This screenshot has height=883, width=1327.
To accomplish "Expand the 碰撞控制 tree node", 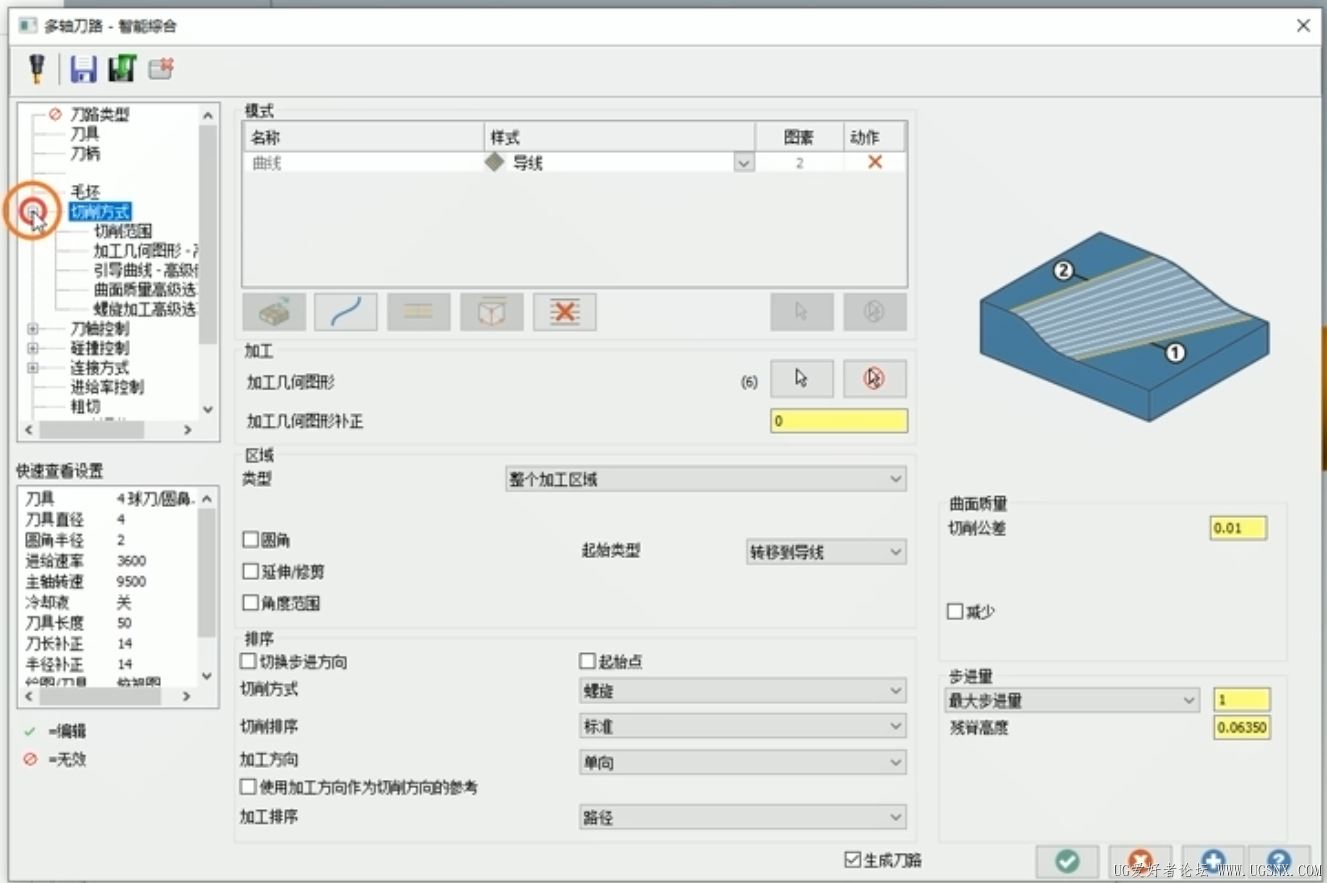I will tap(33, 348).
